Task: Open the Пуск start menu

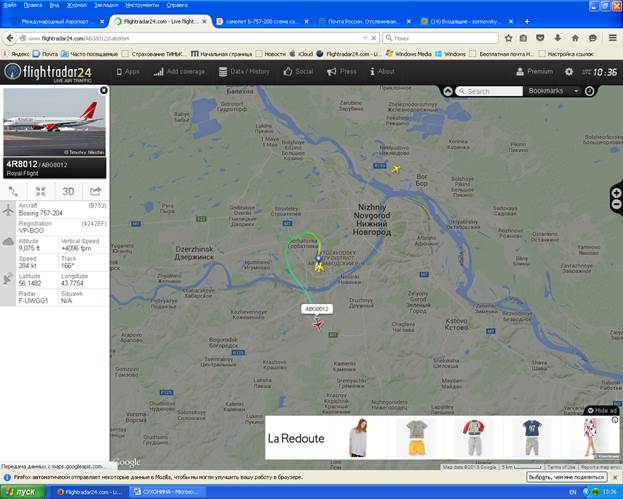Action: [x=22, y=492]
